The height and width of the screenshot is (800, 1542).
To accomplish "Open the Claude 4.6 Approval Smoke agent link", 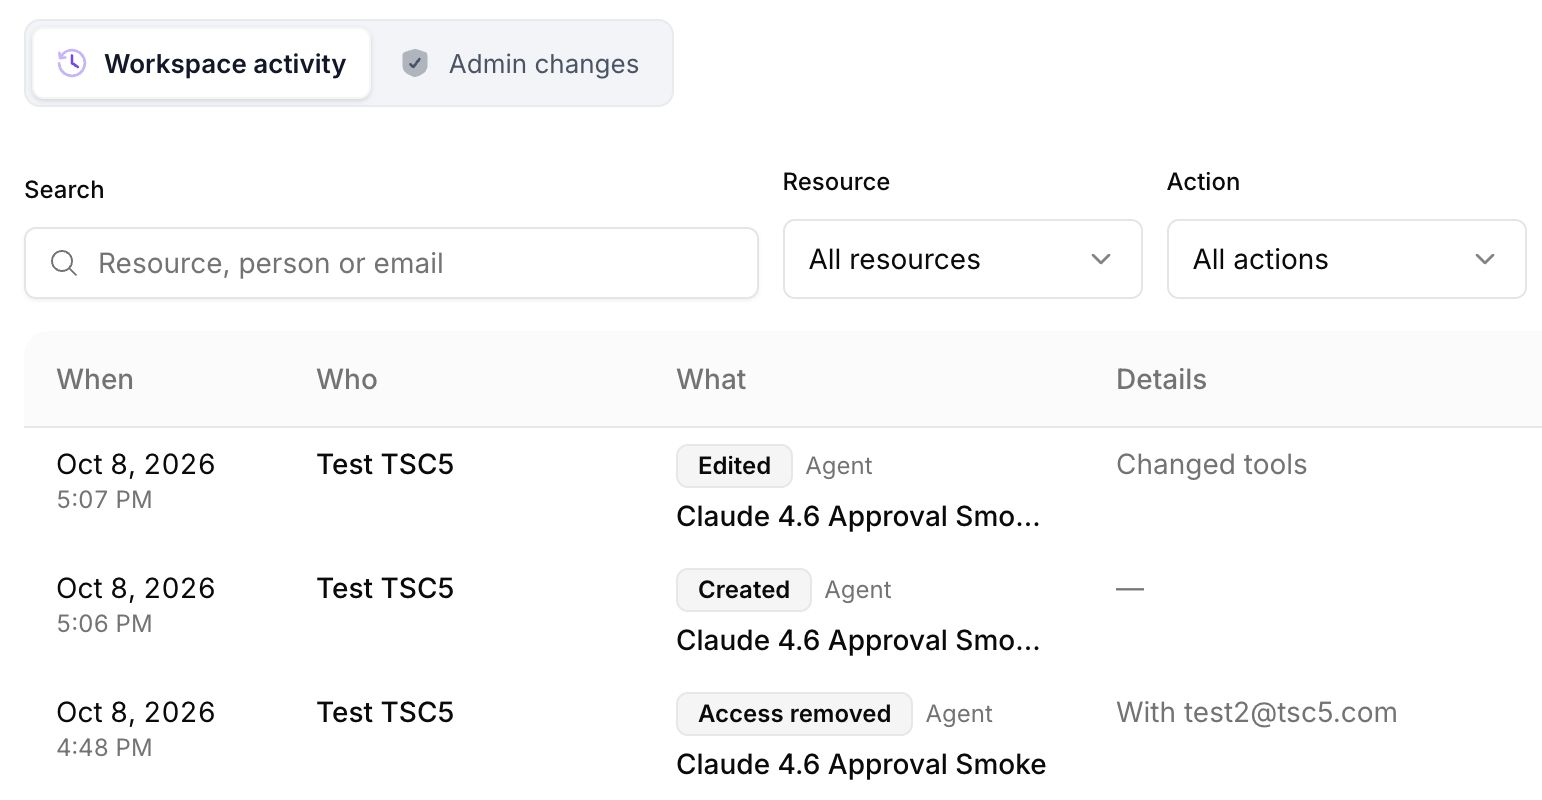I will (861, 764).
